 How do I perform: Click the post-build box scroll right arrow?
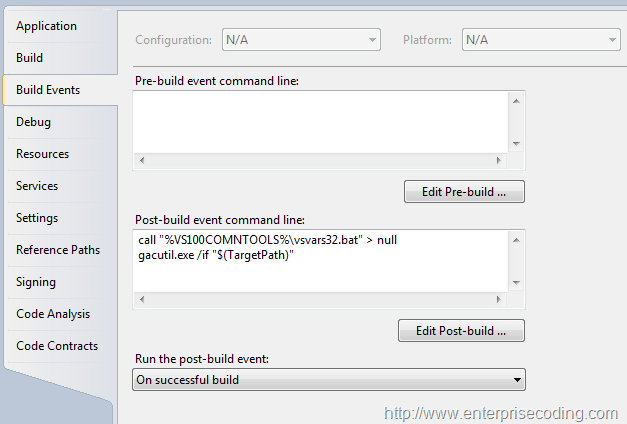pos(498,299)
